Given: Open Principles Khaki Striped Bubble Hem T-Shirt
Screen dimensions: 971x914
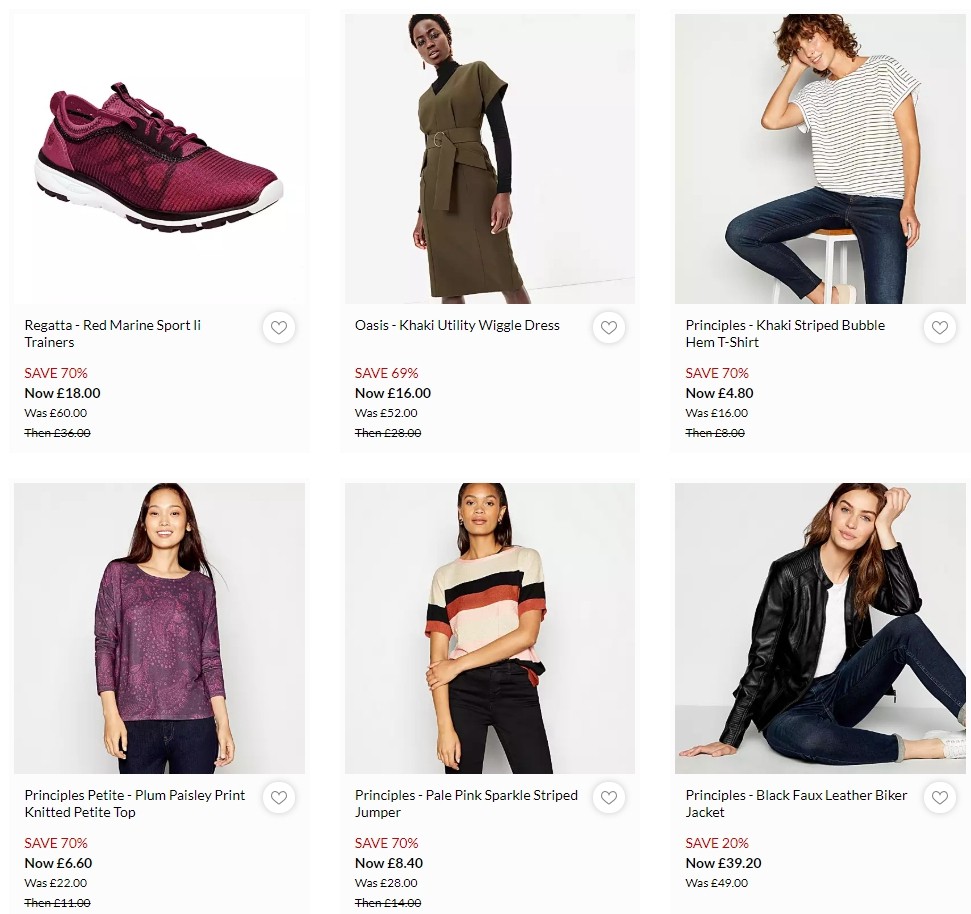Looking at the screenshot, I should 784,334.
